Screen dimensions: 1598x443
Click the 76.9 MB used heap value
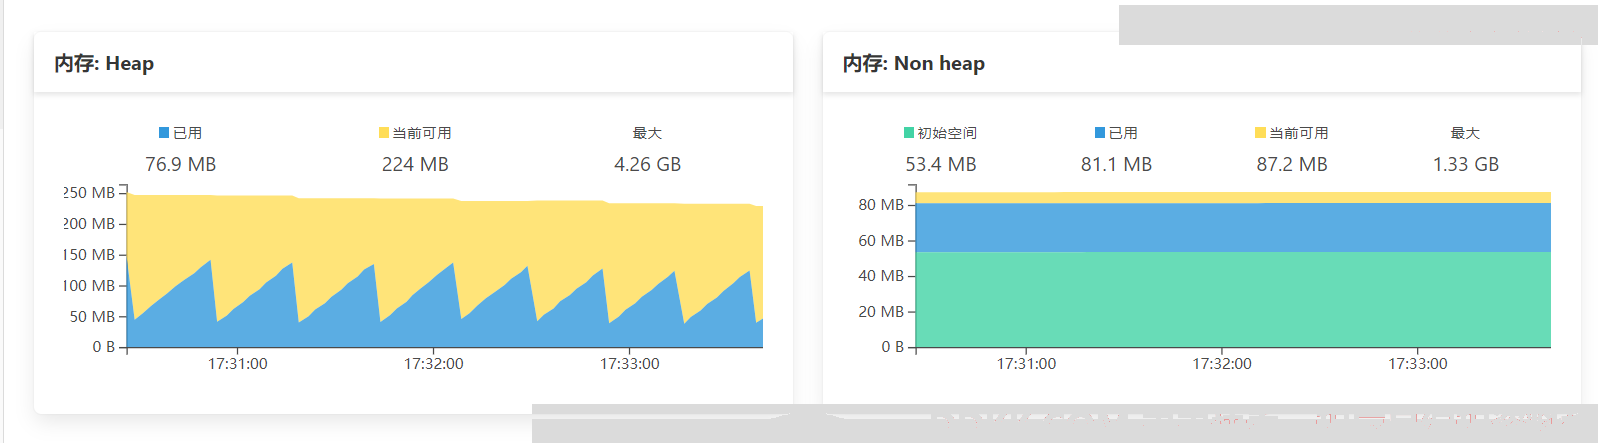click(x=180, y=164)
